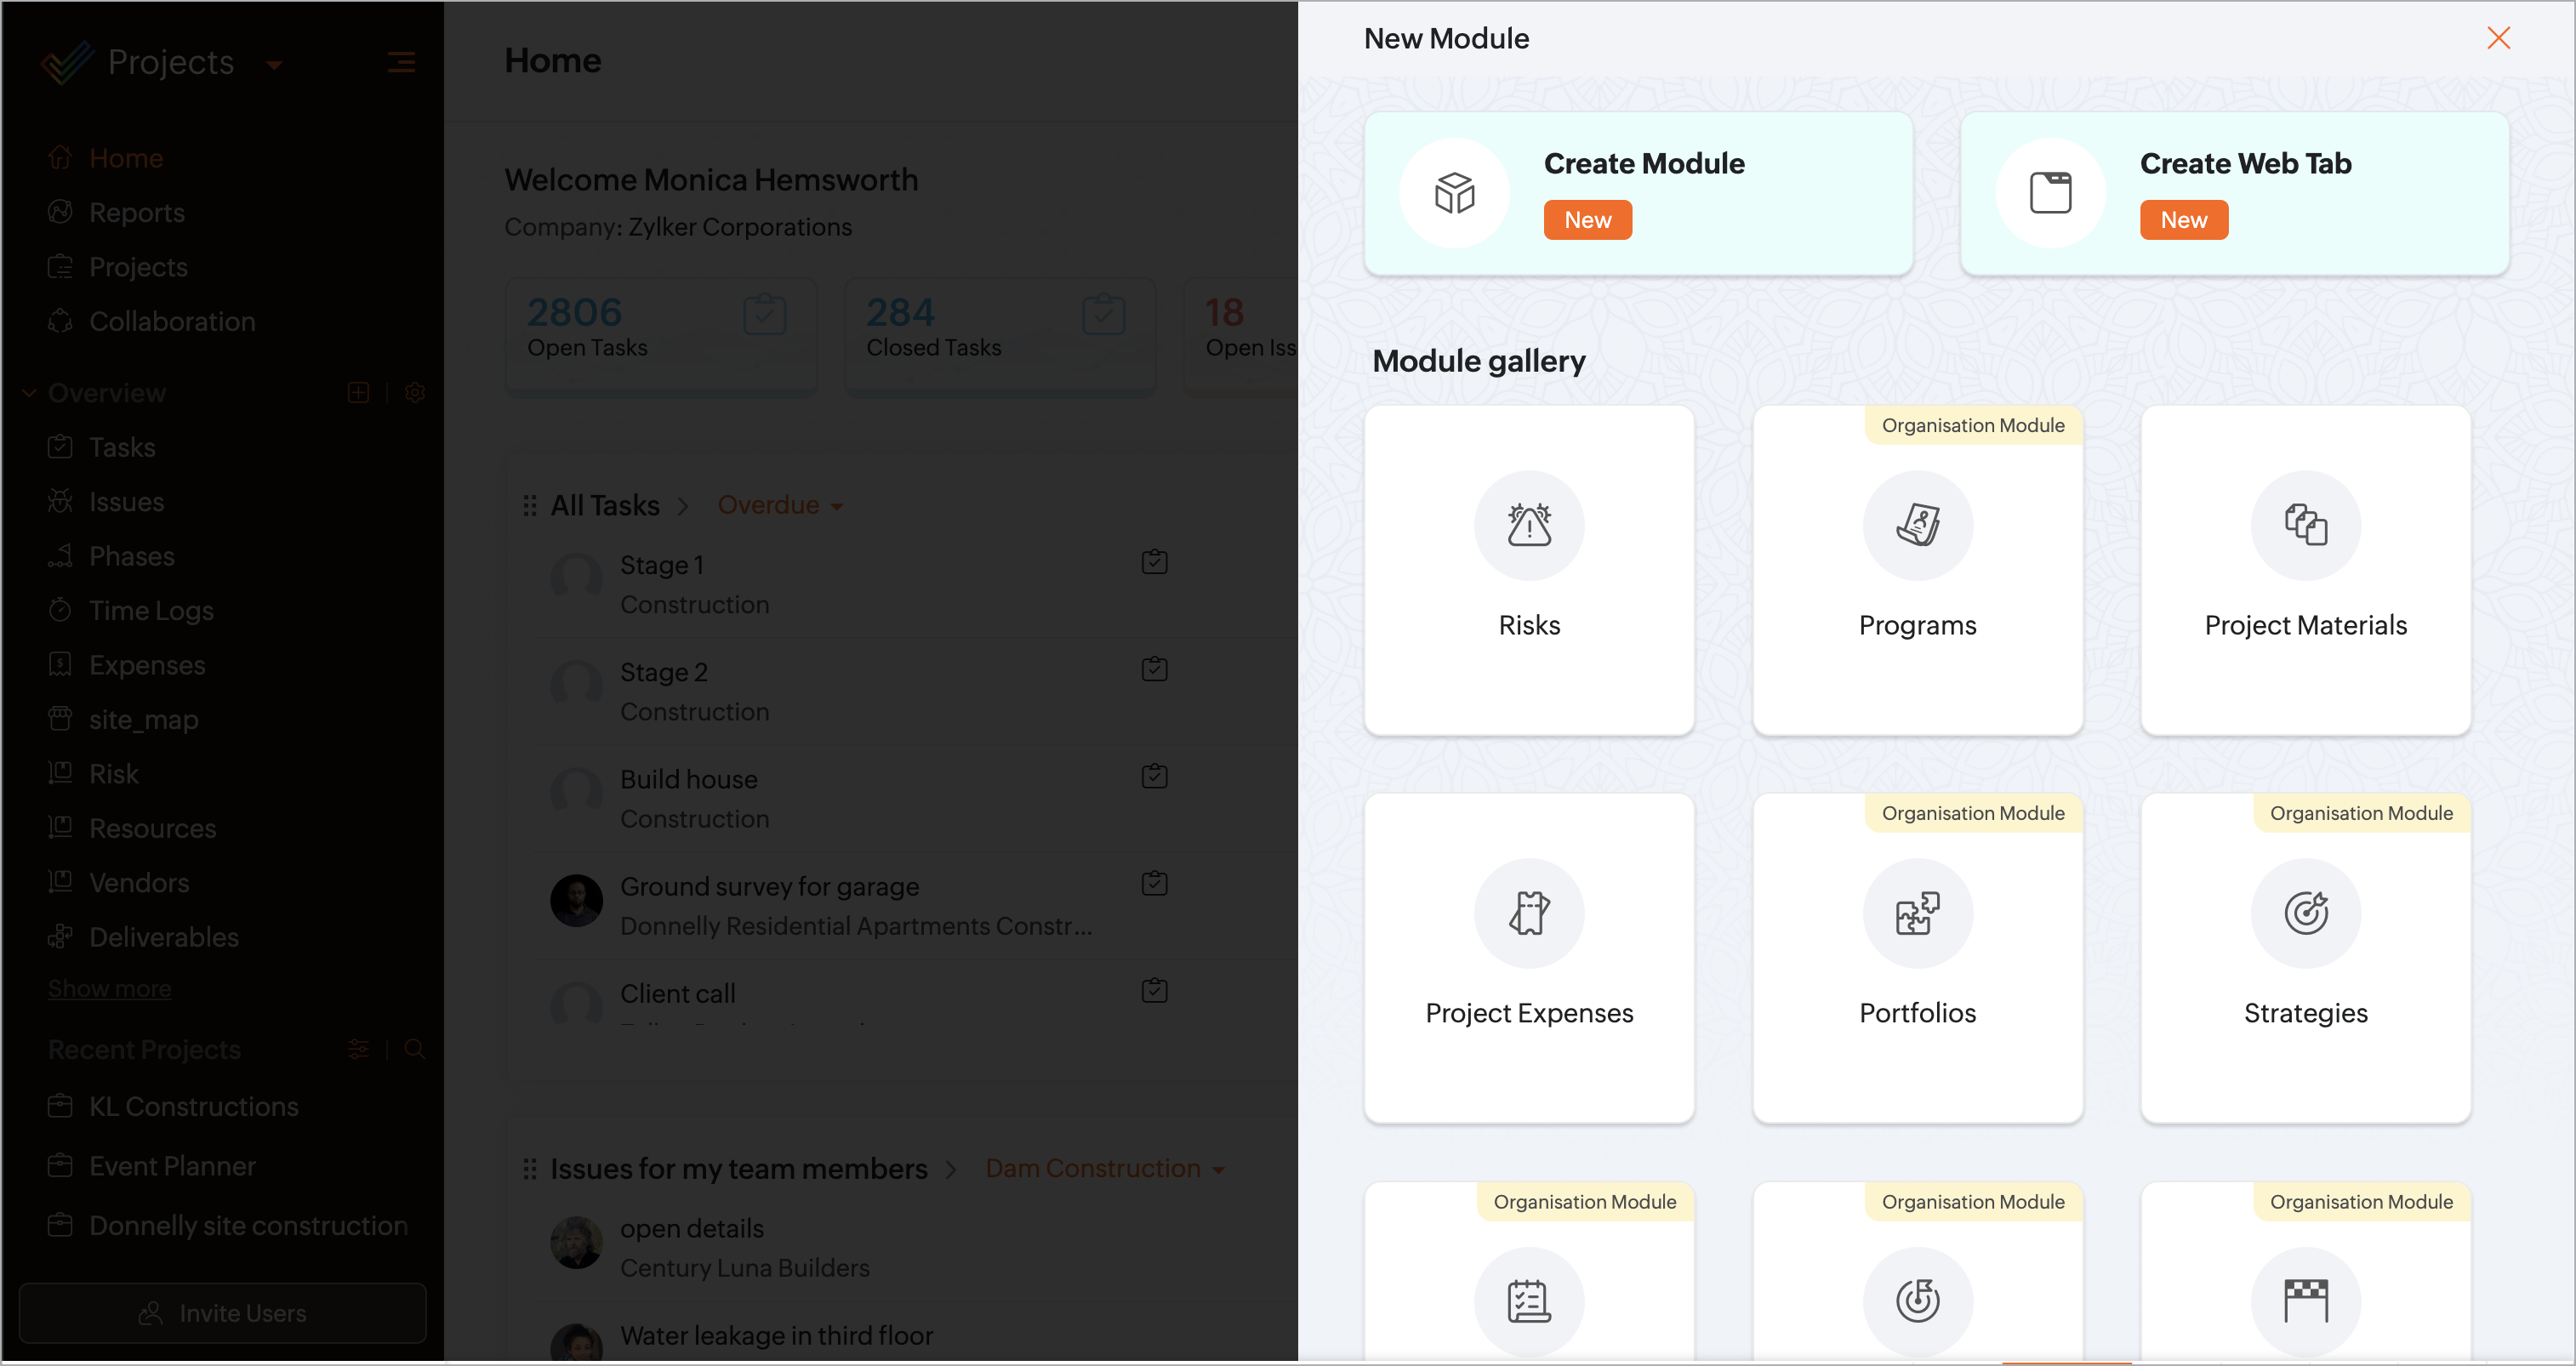Open the Overdue filter dropdown

(780, 506)
